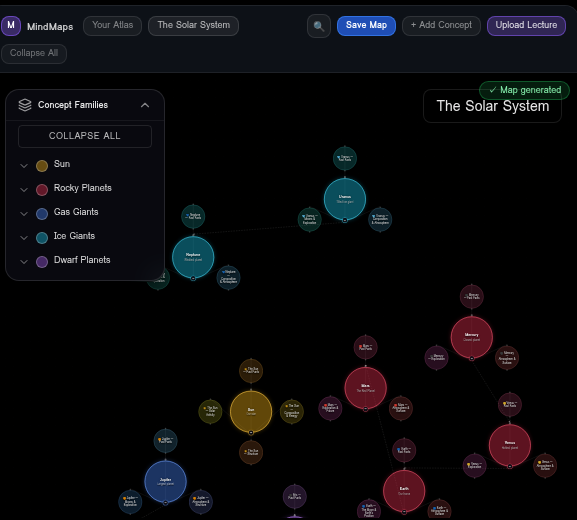Image resolution: width=577 pixels, height=520 pixels.
Task: Click the purple MindMaps logo icon
Action: click(11, 26)
